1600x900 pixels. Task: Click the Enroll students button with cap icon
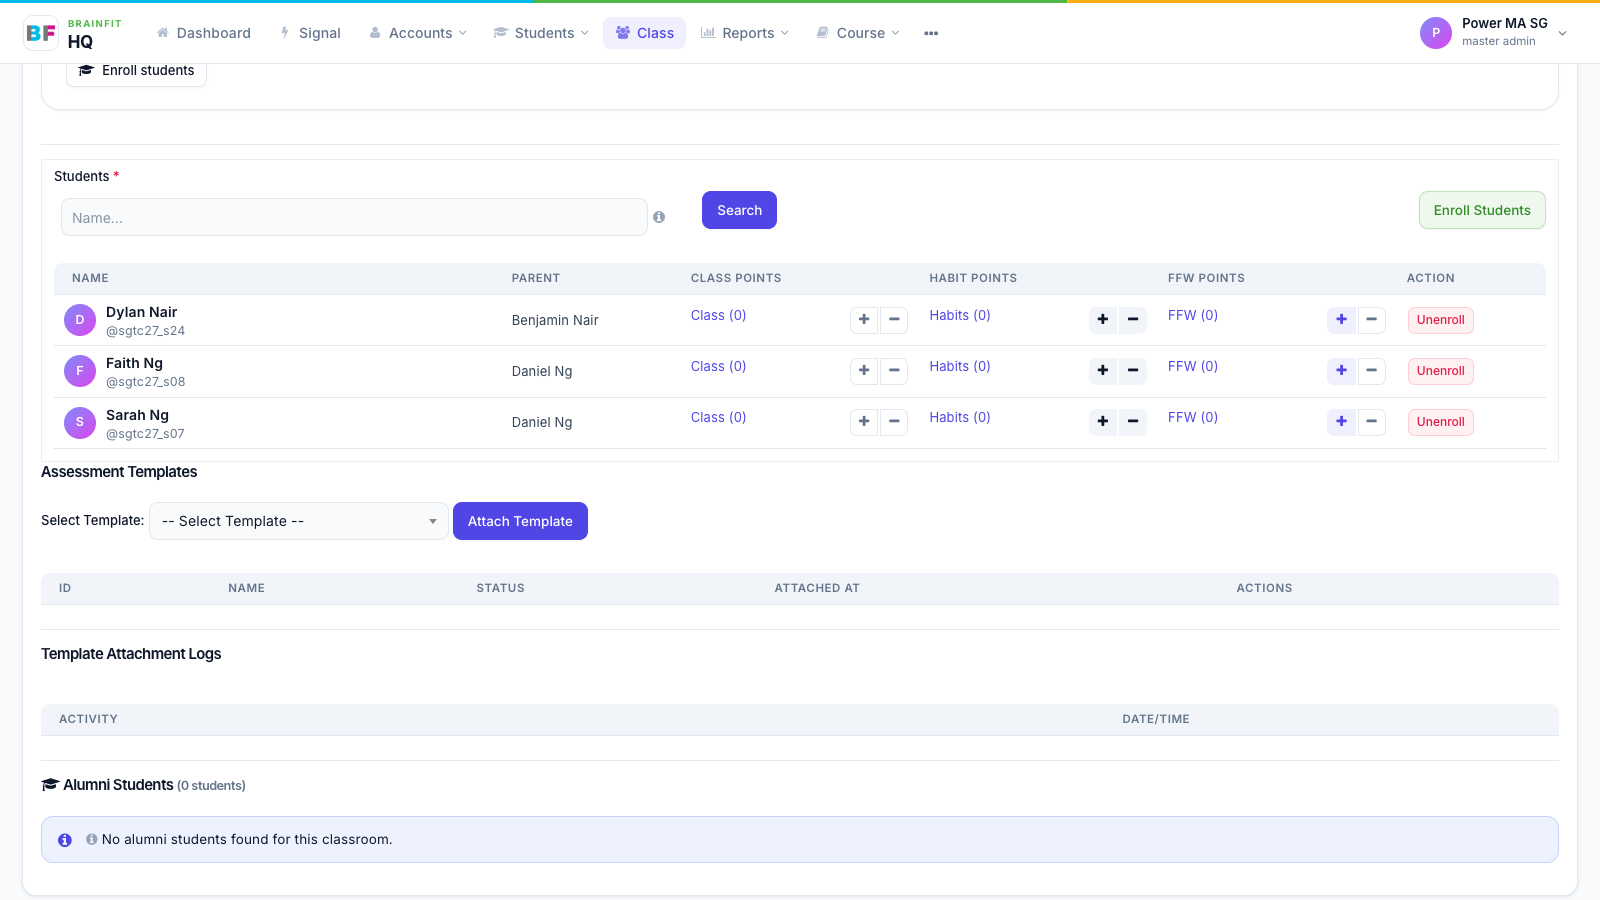click(136, 71)
